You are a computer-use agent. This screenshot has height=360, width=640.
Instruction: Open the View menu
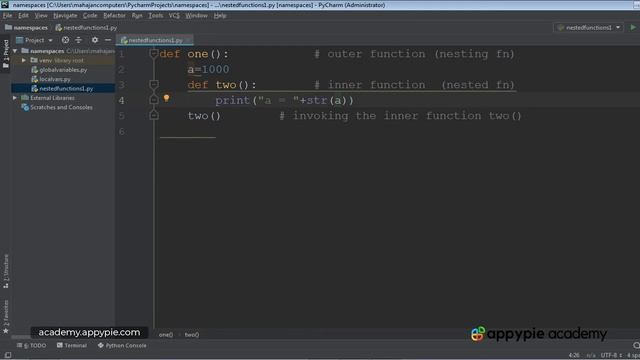pyautogui.click(x=41, y=16)
